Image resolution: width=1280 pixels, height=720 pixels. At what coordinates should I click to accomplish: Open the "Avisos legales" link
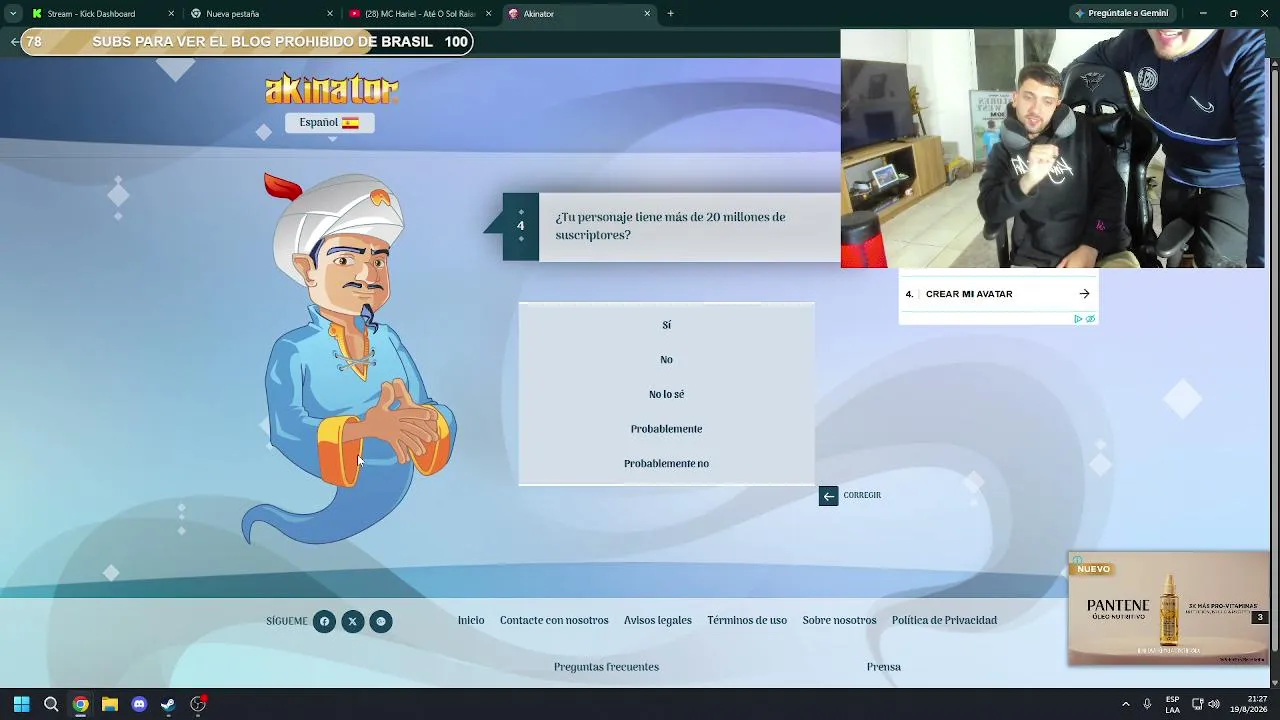point(658,621)
